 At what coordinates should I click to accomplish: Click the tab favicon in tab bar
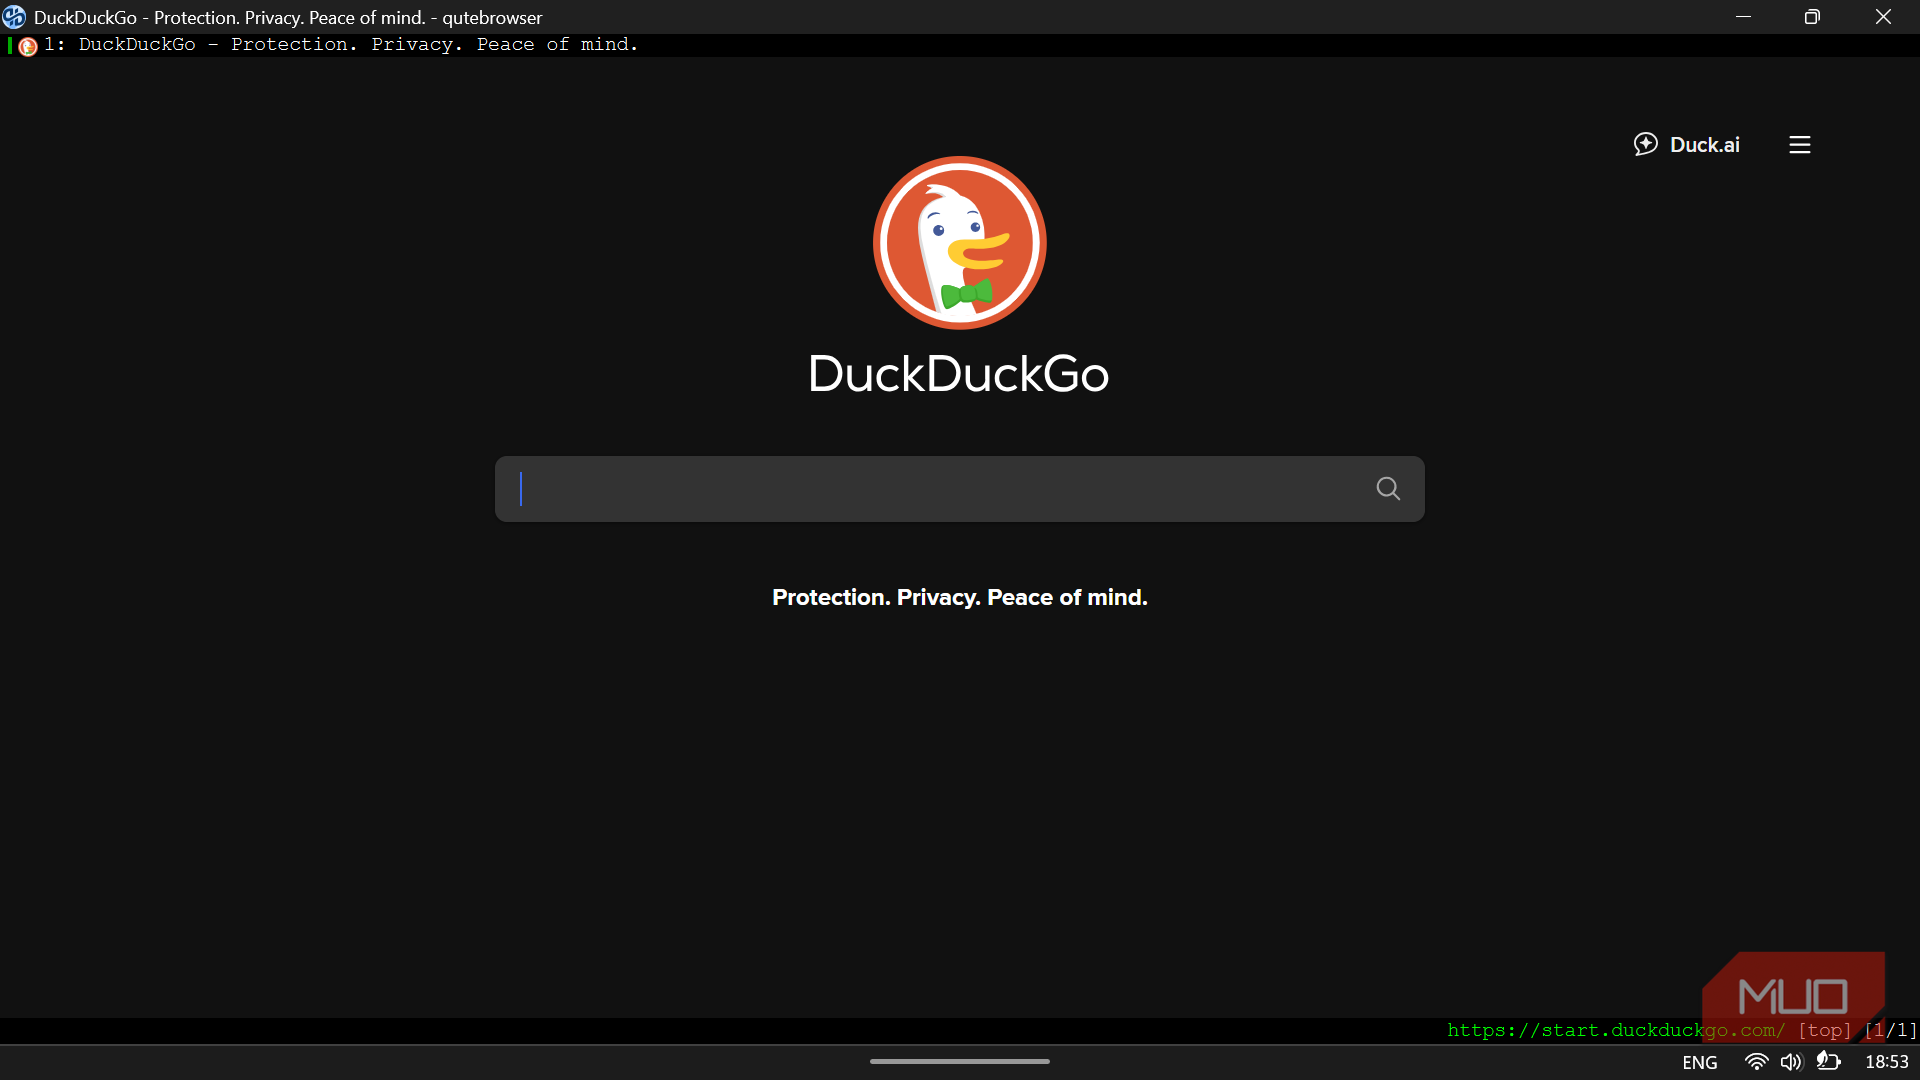28,46
